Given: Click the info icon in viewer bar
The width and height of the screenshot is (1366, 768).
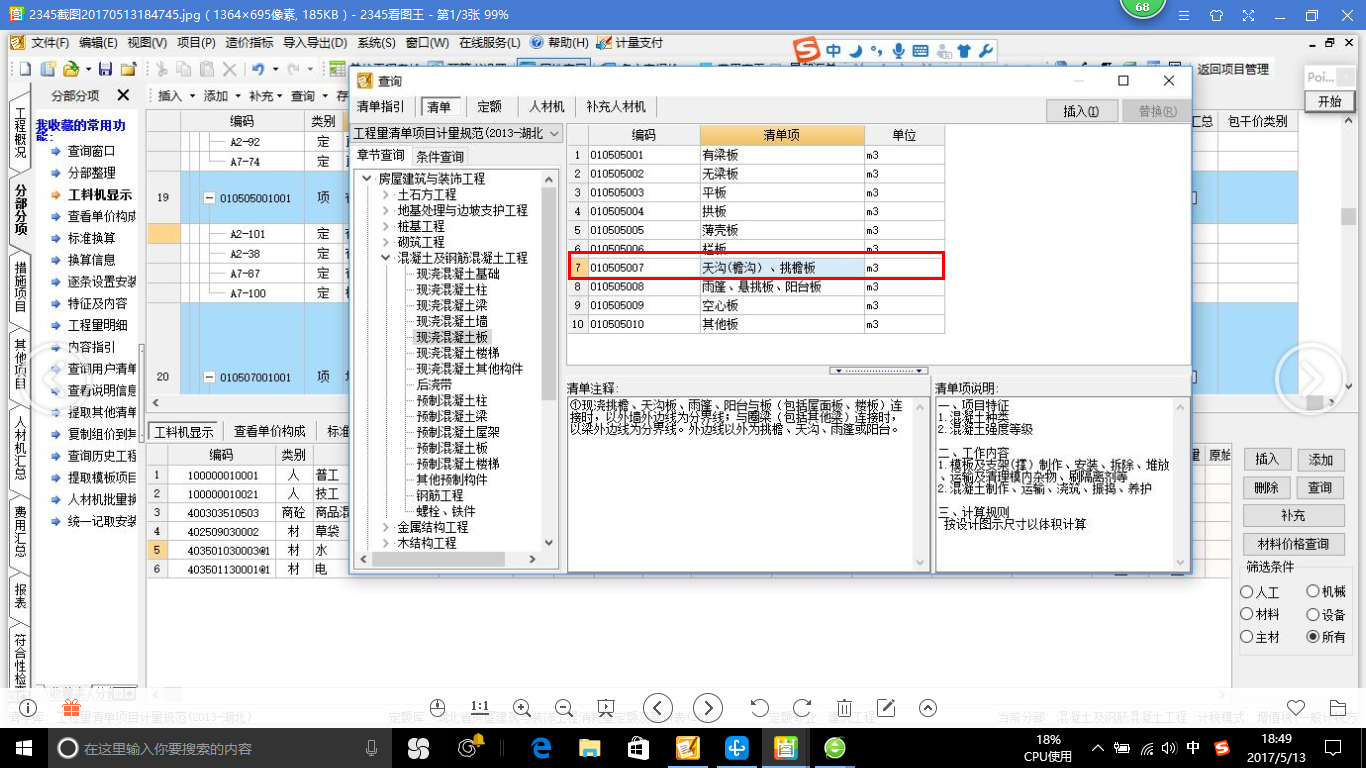Looking at the screenshot, I should 29,708.
